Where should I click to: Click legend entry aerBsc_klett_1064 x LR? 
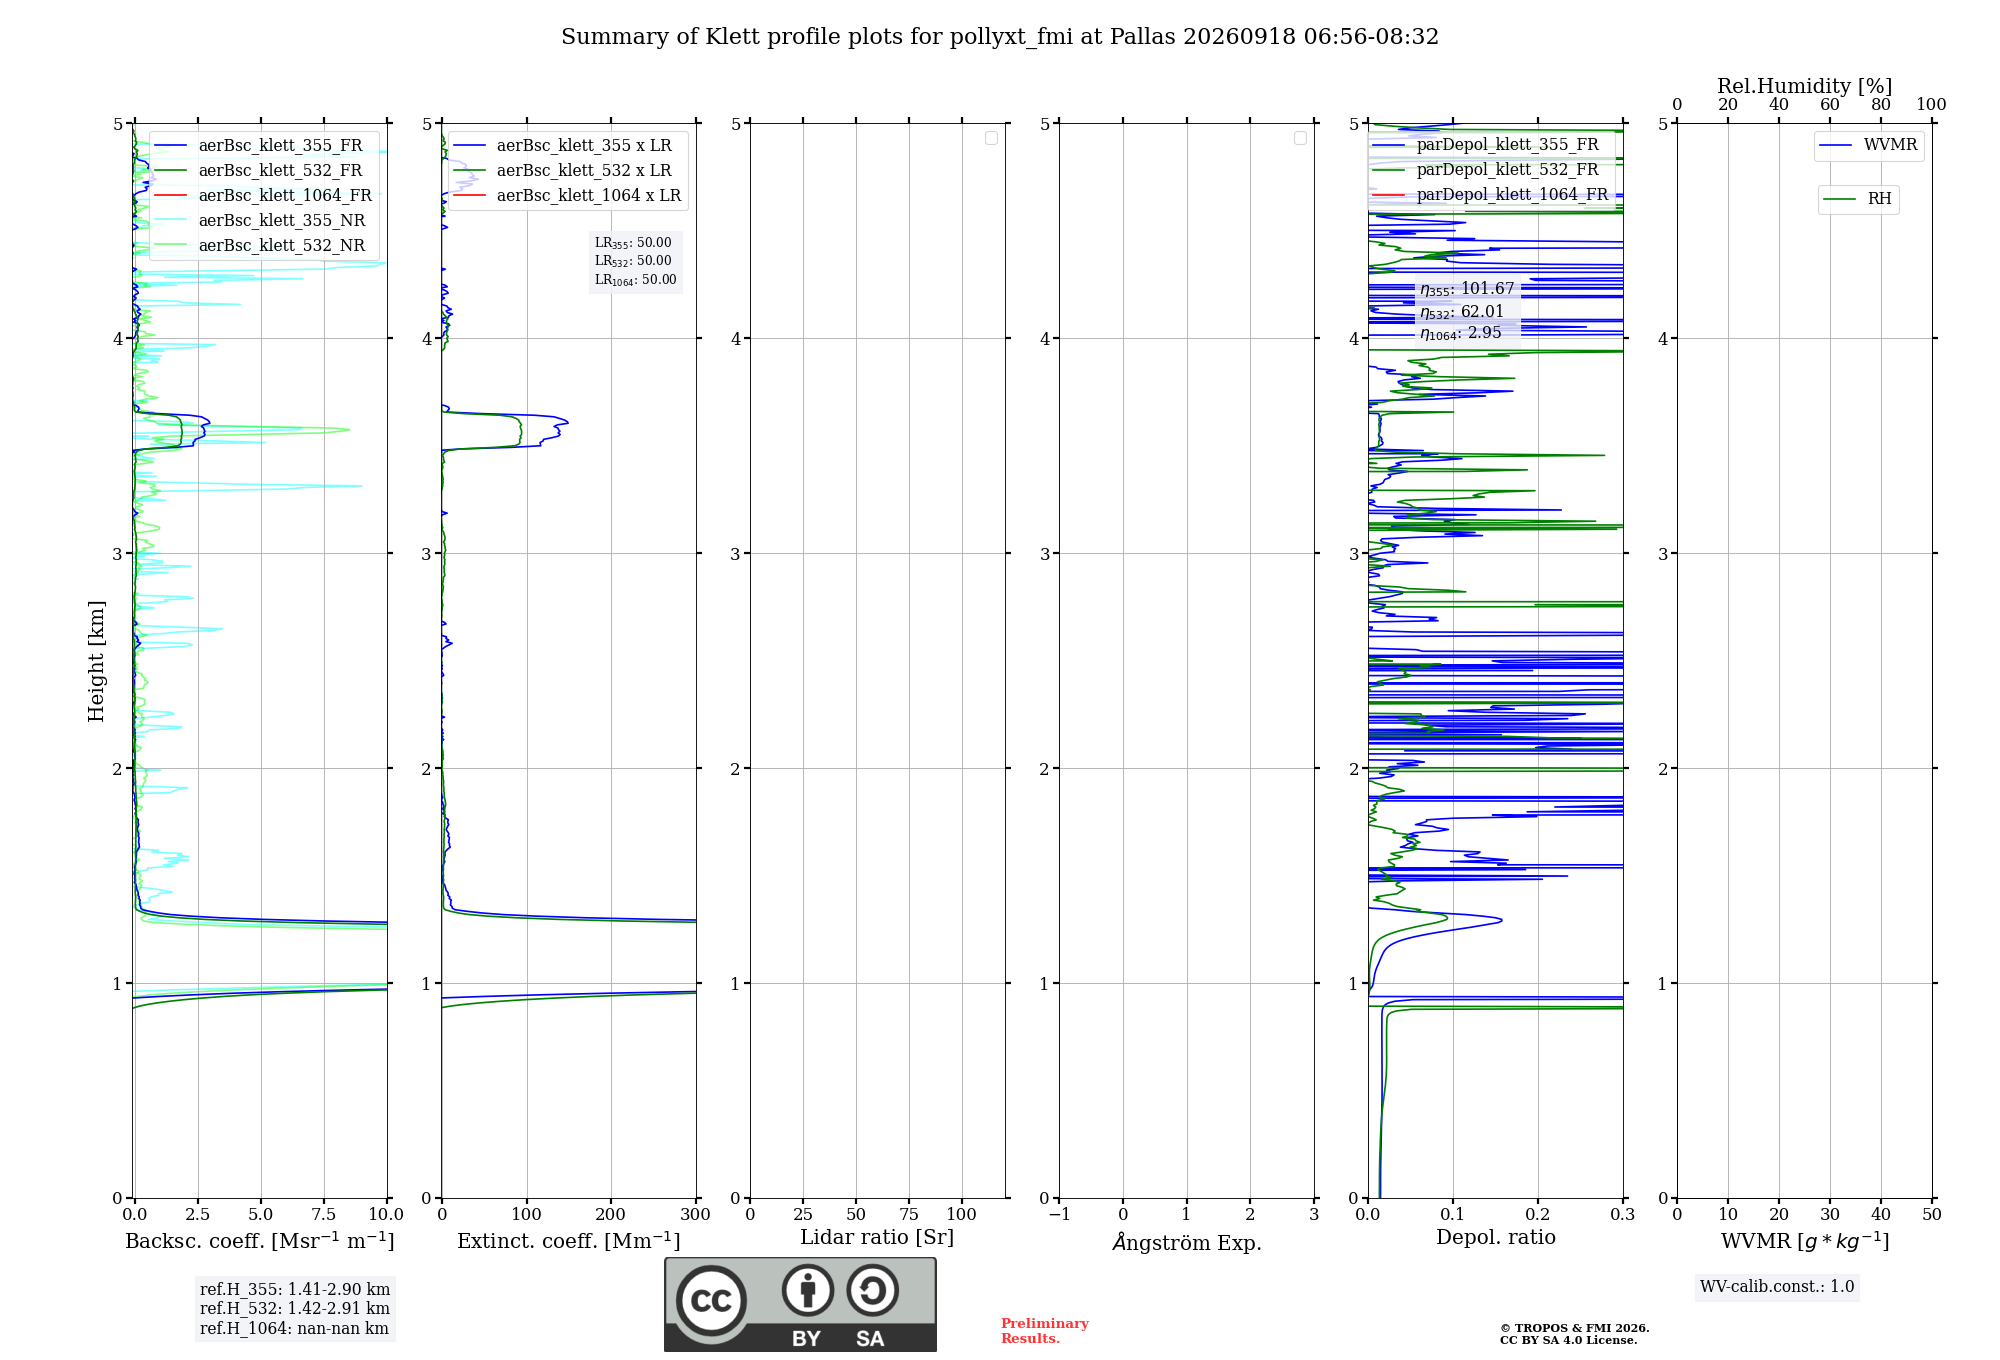[567, 195]
